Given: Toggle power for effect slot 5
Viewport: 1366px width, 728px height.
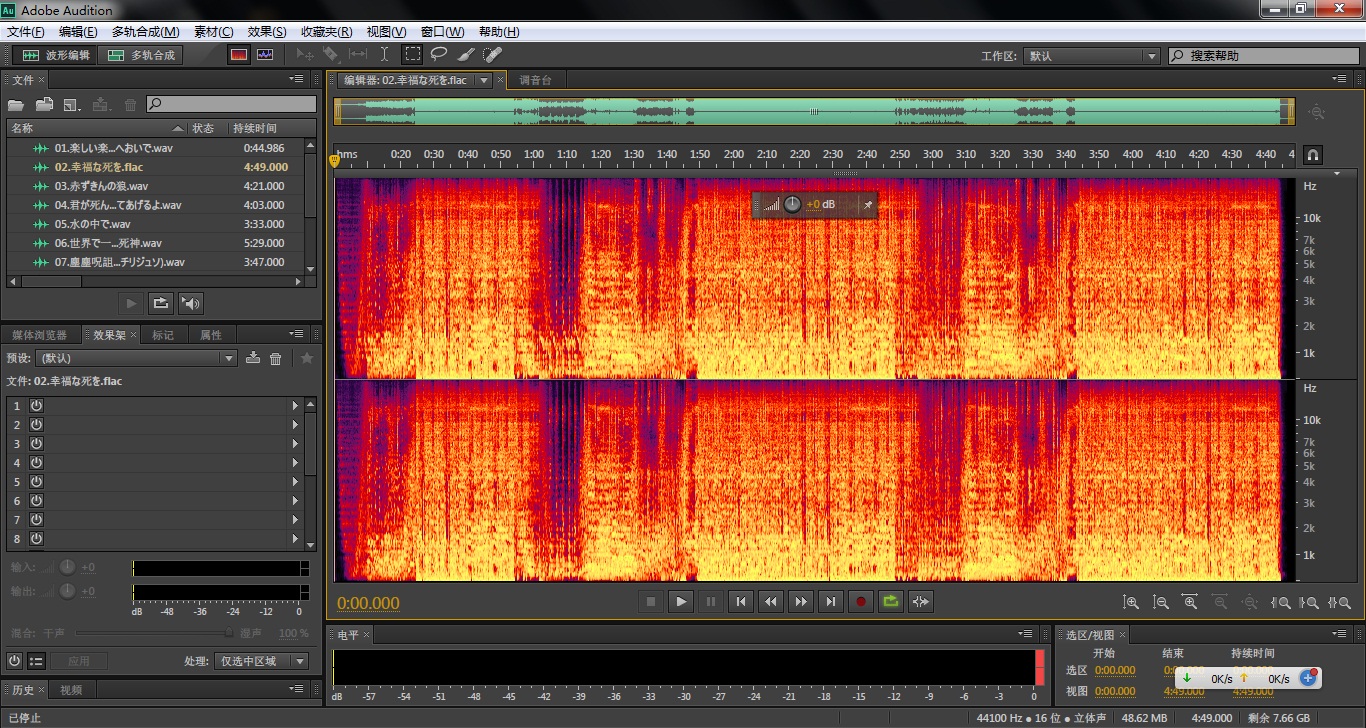Looking at the screenshot, I should (36, 482).
